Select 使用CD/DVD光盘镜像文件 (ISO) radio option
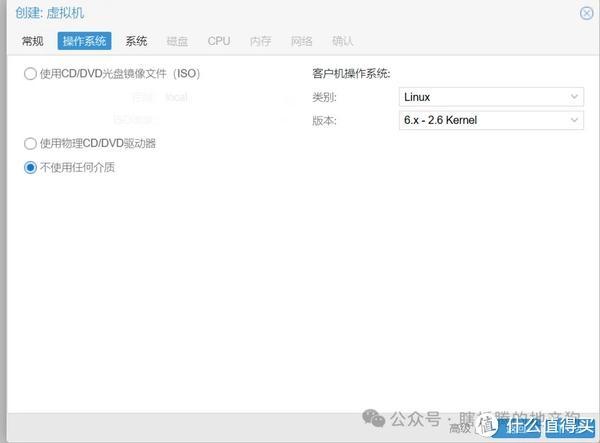The height and width of the screenshot is (443, 600). coord(30,73)
